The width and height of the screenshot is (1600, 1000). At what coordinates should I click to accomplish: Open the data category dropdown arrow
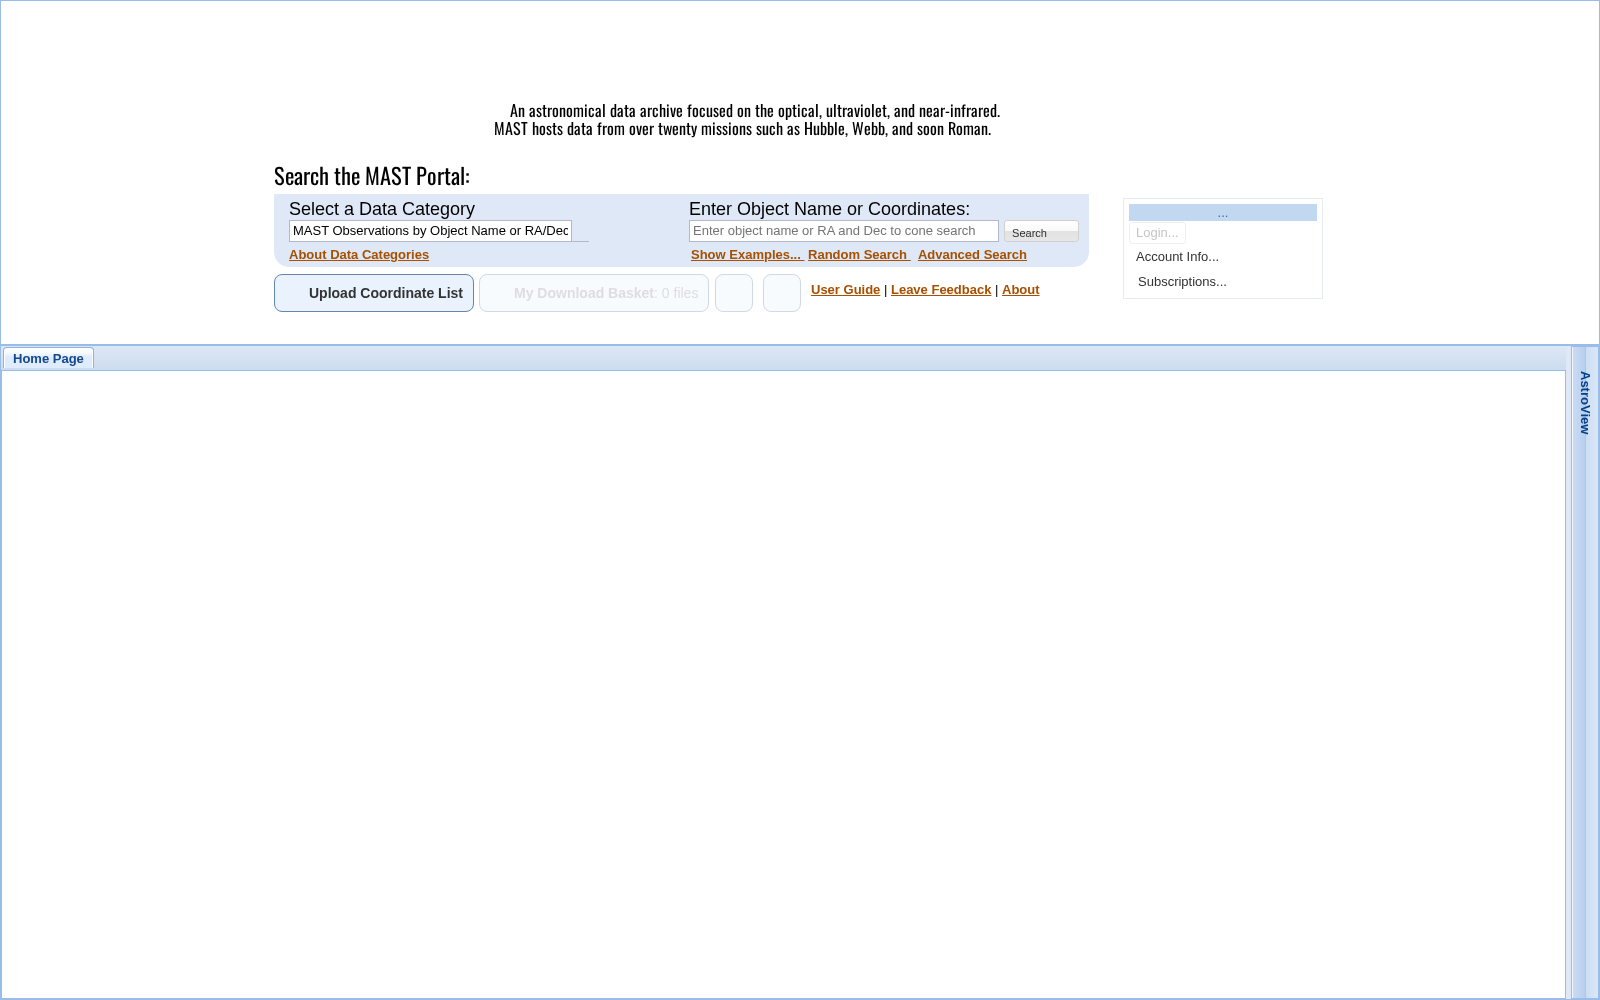tap(580, 231)
